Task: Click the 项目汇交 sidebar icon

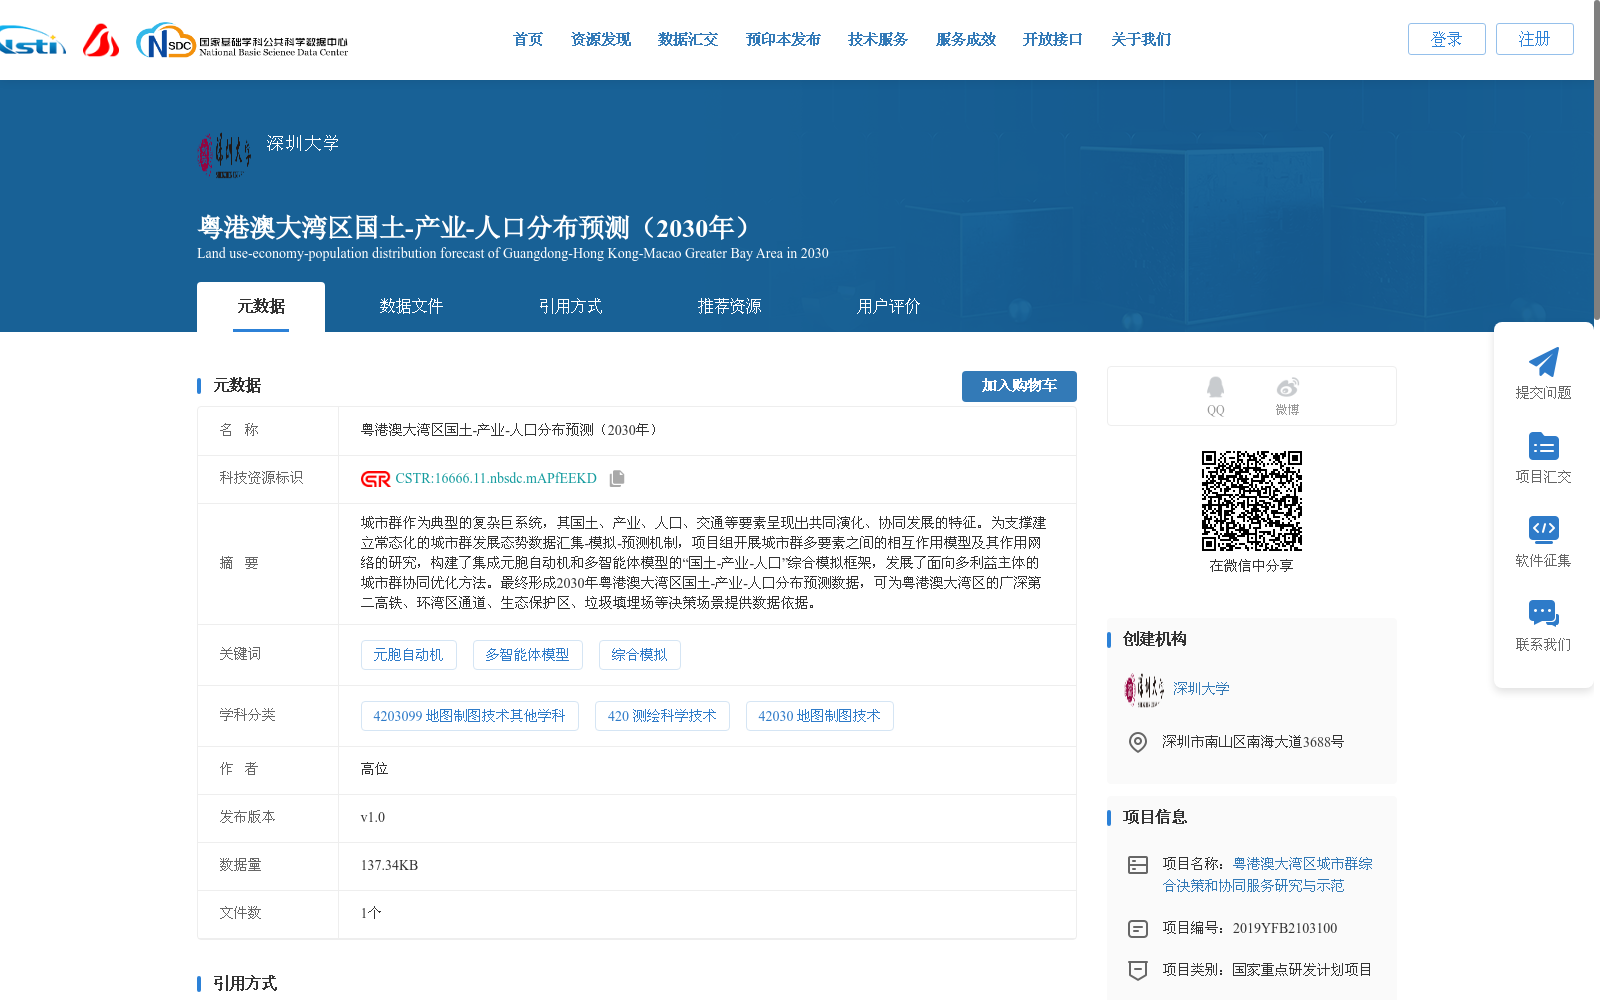Action: tap(1544, 447)
